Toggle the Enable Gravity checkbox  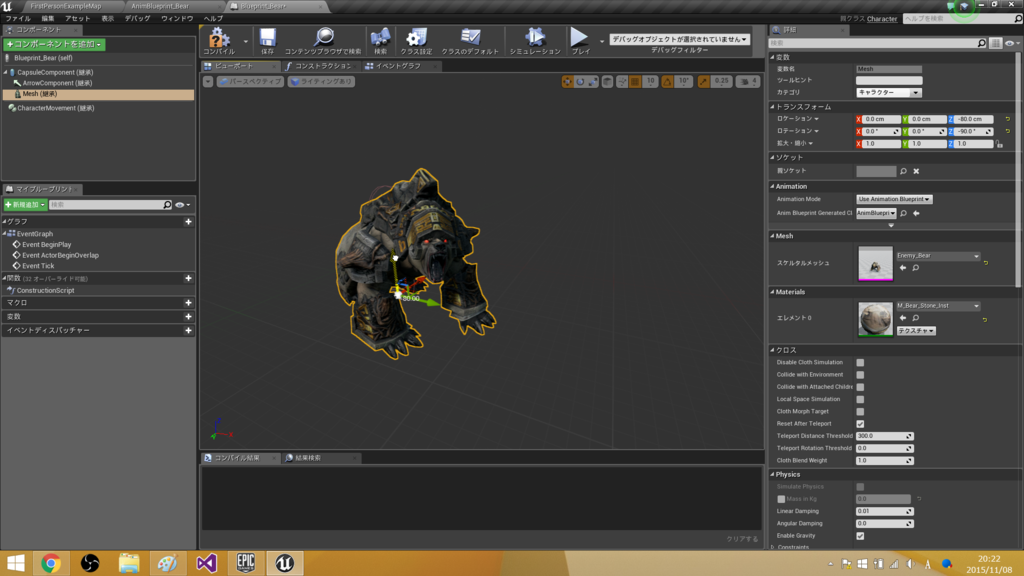click(860, 536)
